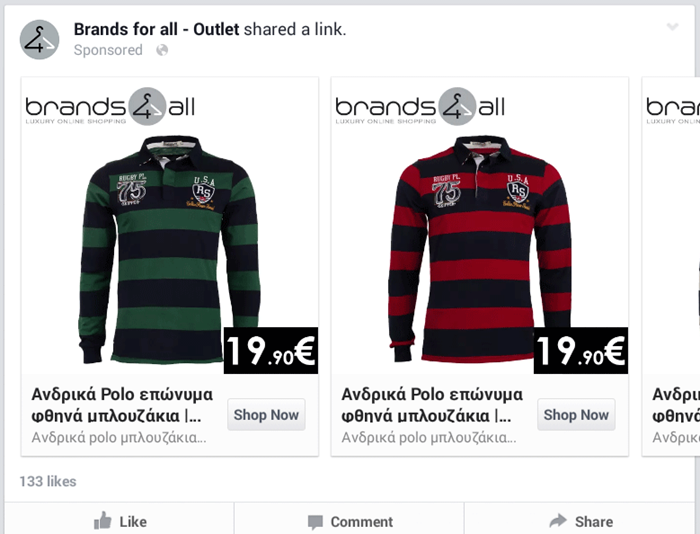The width and height of the screenshot is (700, 534).
Task: Open the red striped rugby shirt image
Action: (479, 249)
